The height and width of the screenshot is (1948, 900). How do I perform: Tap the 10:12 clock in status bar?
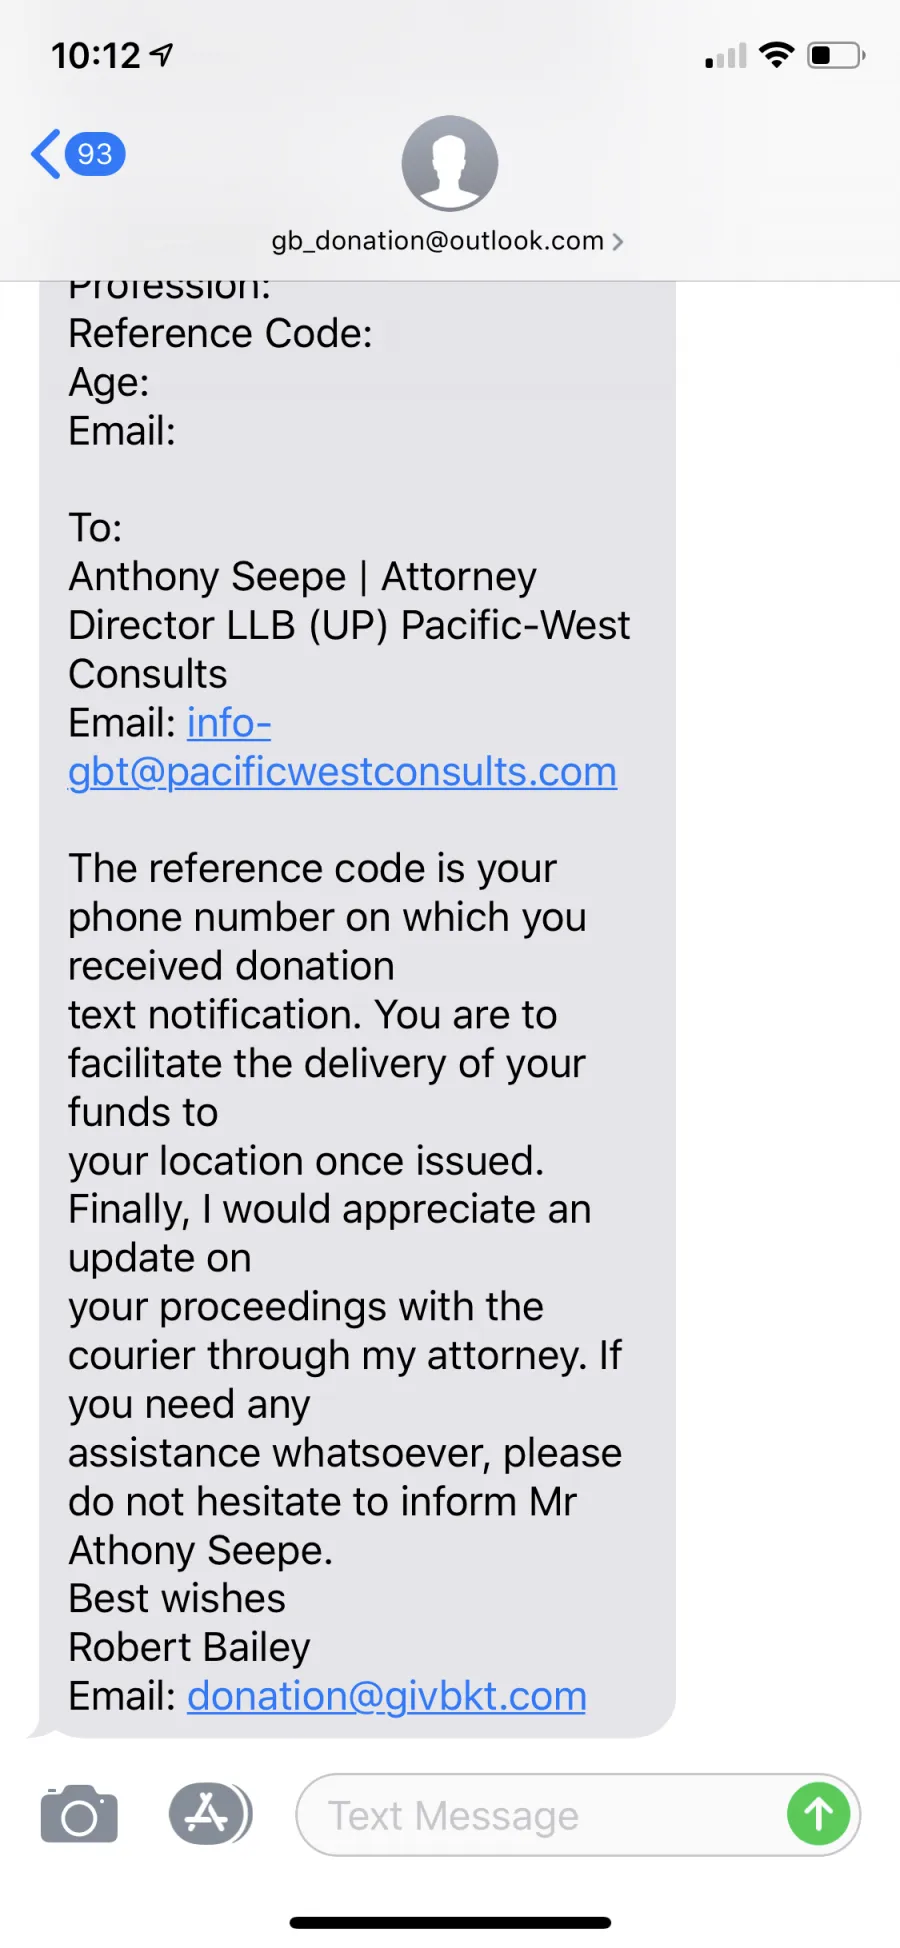point(96,55)
